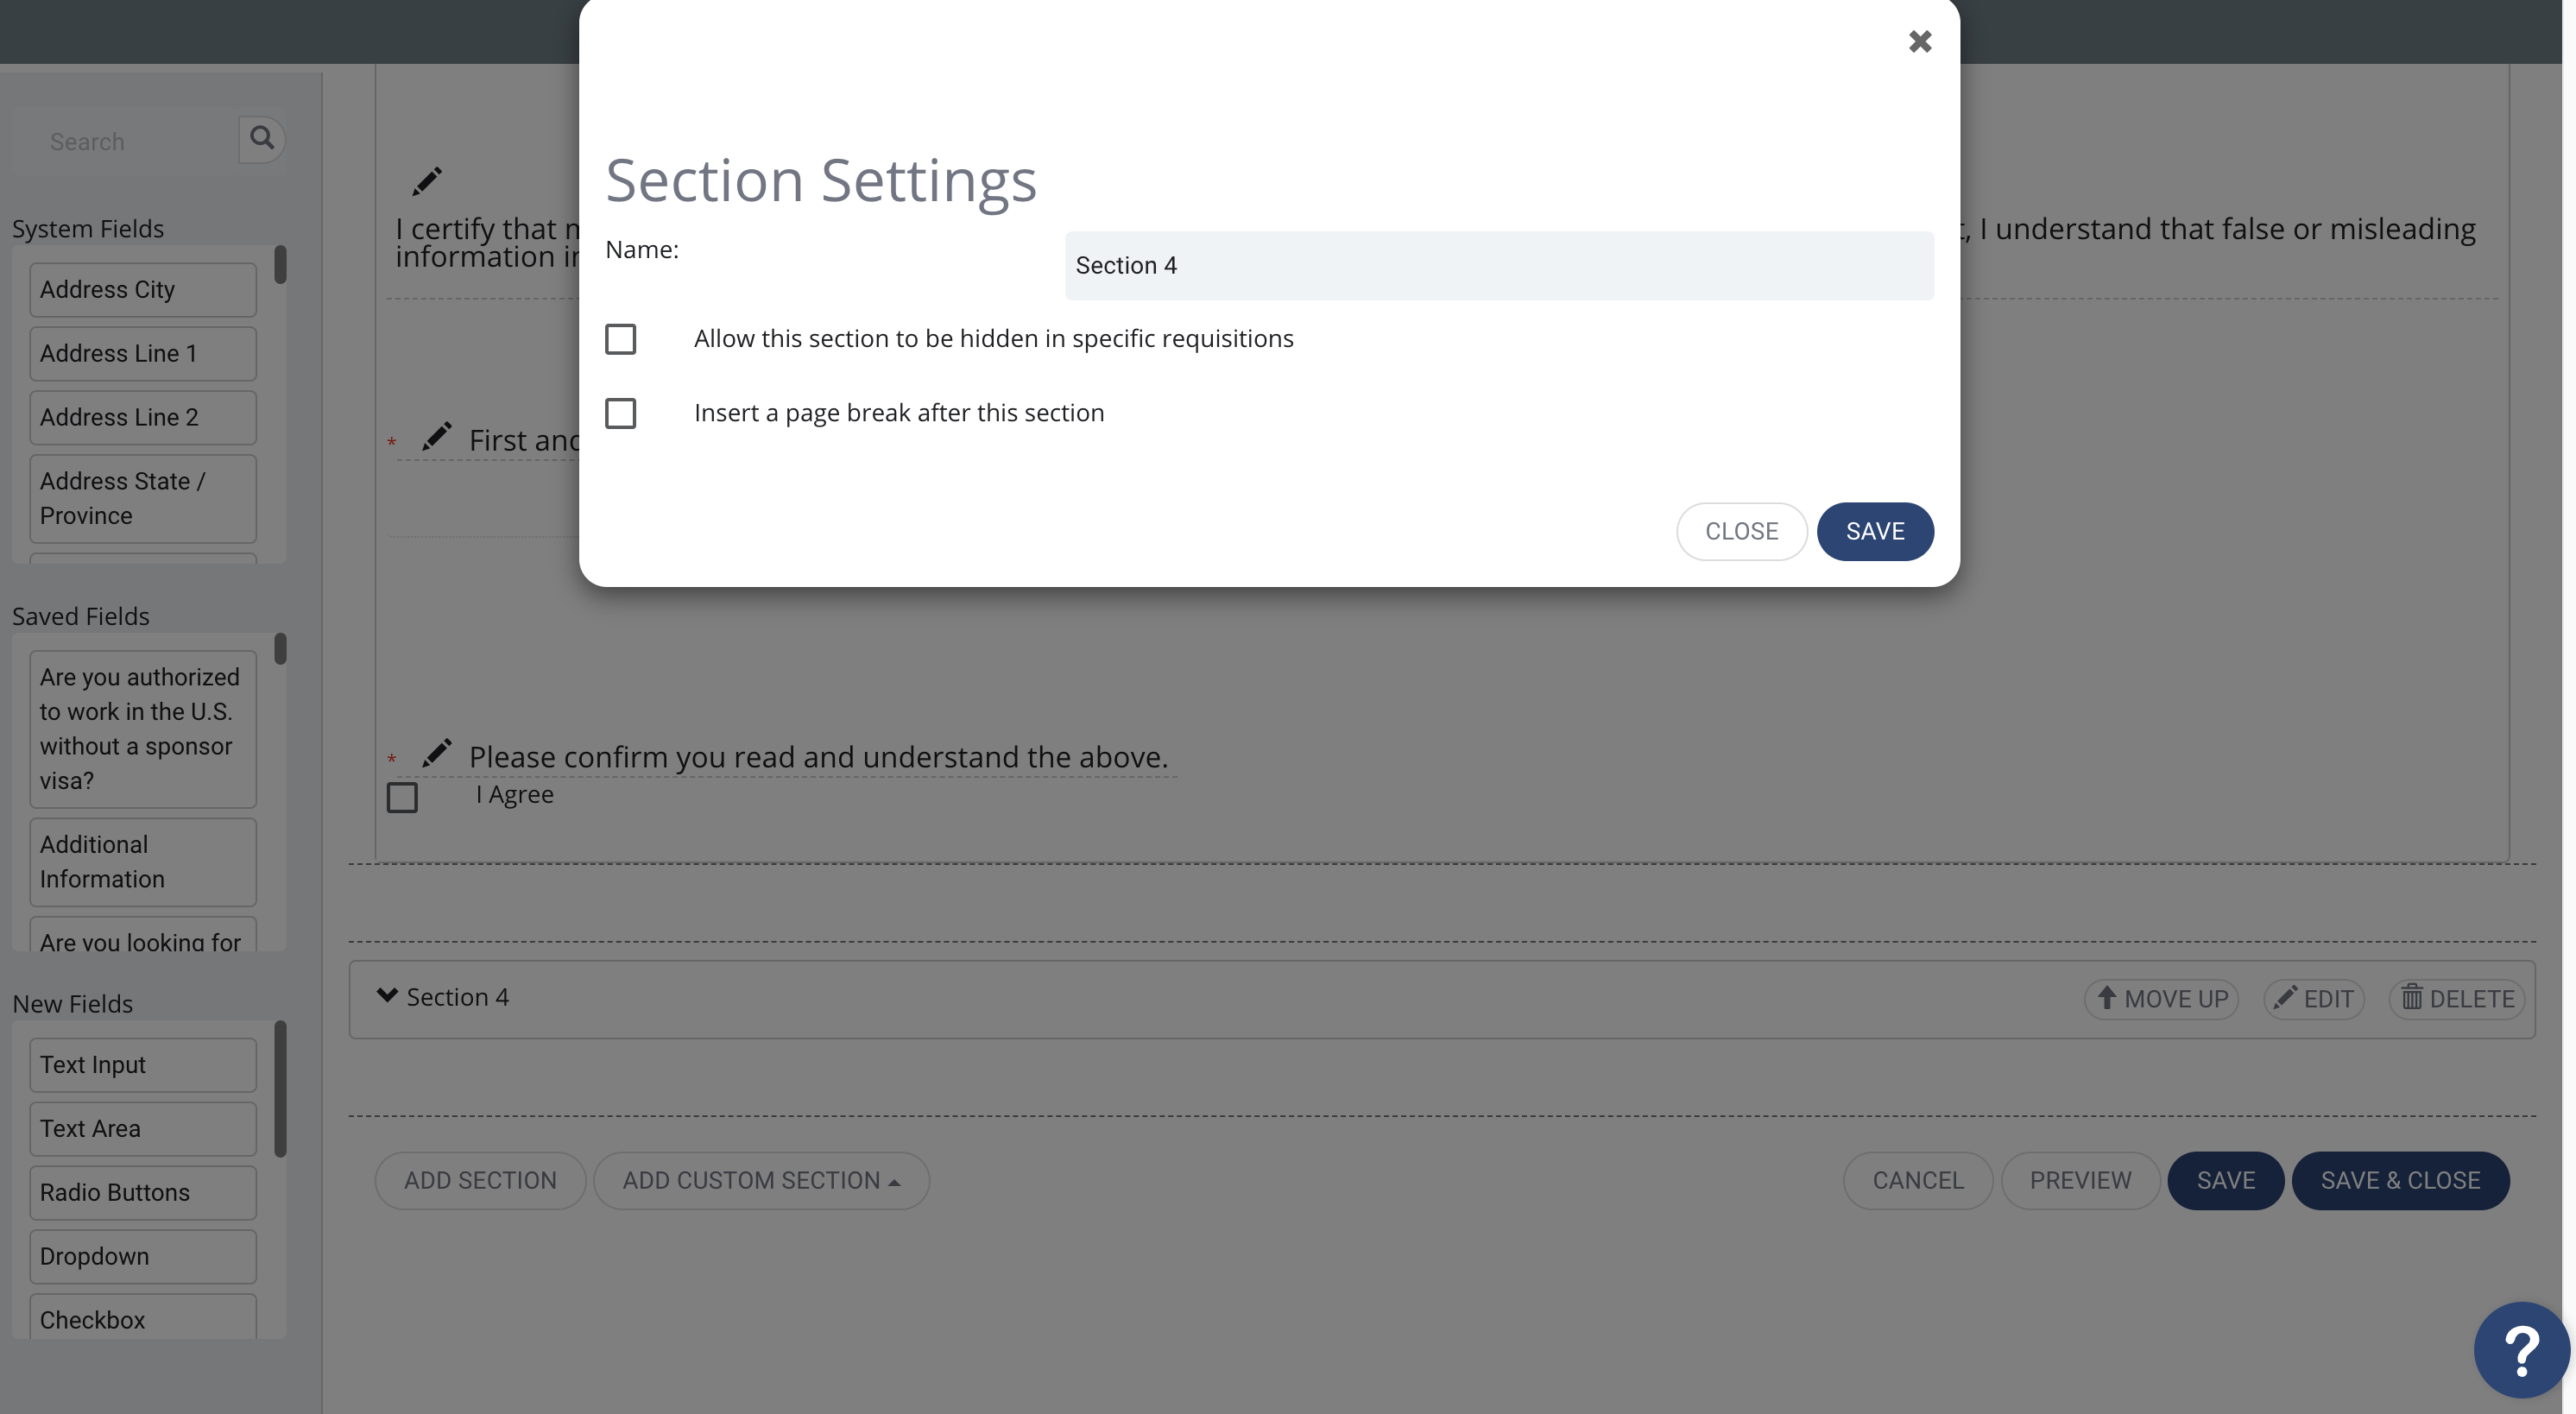2576x1414 pixels.
Task: Close the Section Settings dialog with X
Action: click(x=1919, y=41)
